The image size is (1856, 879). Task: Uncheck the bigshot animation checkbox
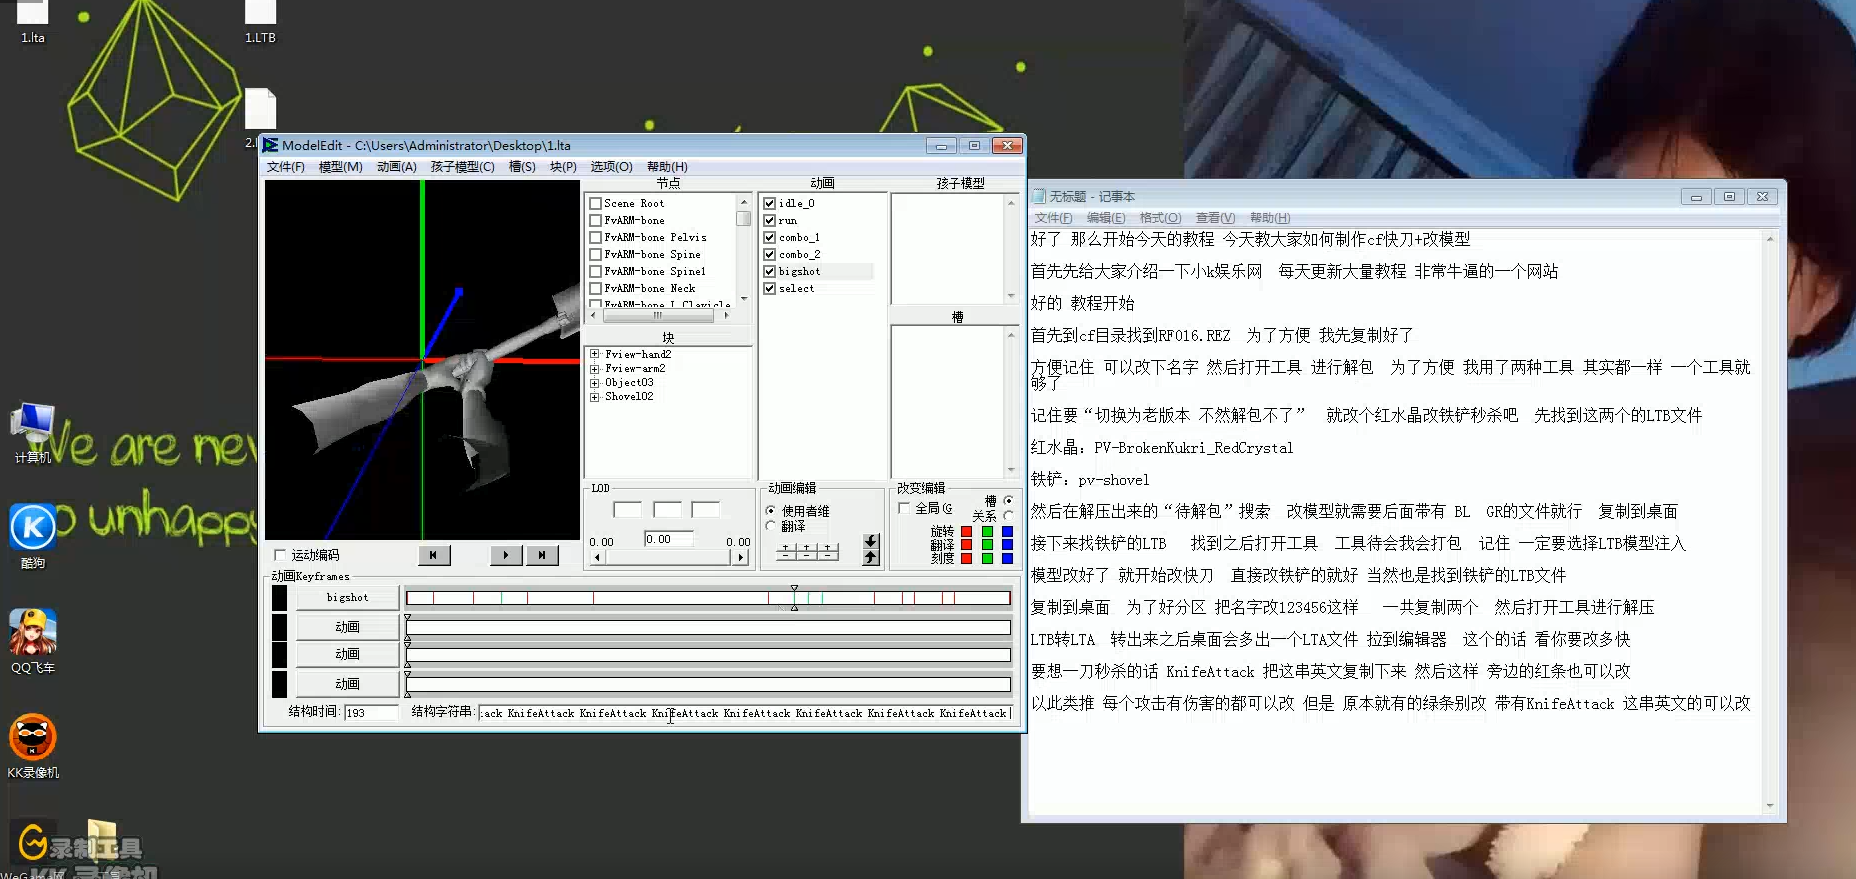[770, 272]
